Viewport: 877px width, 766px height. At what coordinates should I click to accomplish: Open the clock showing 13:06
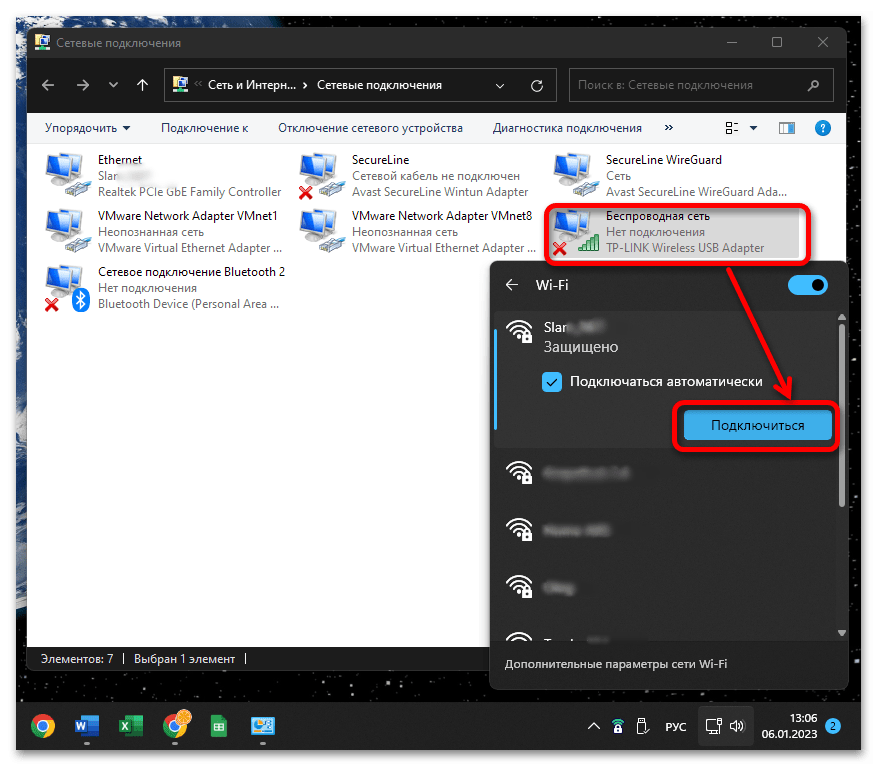[x=789, y=726]
